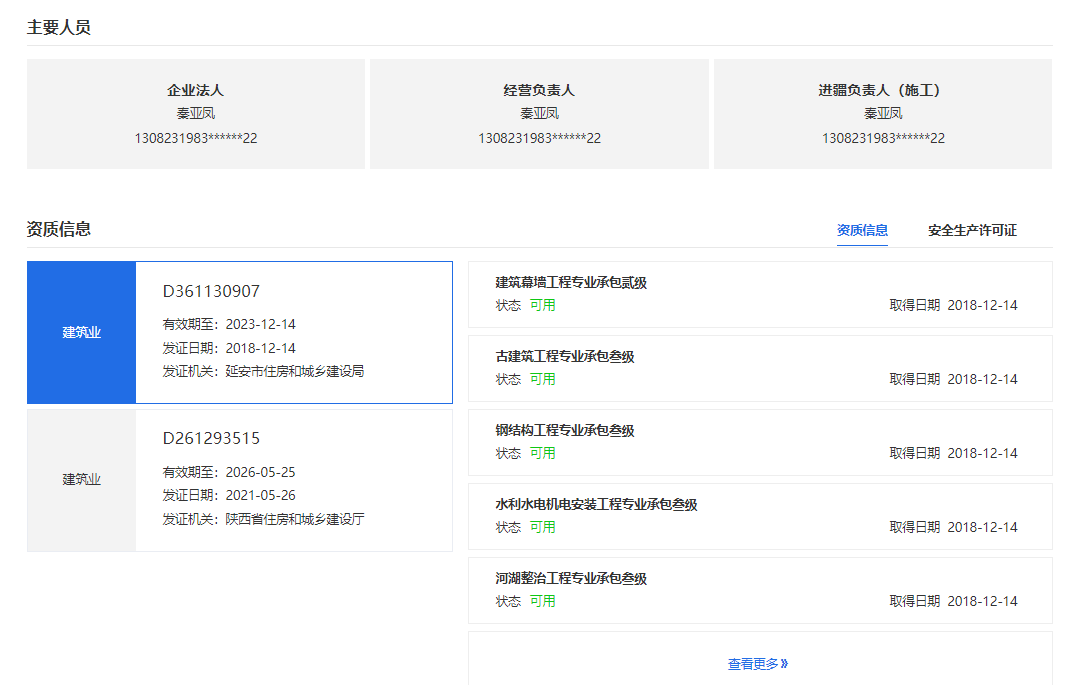Open 钢结构工程专业承包叁级 qualification entry
This screenshot has width=1077, height=687.
coord(565,431)
